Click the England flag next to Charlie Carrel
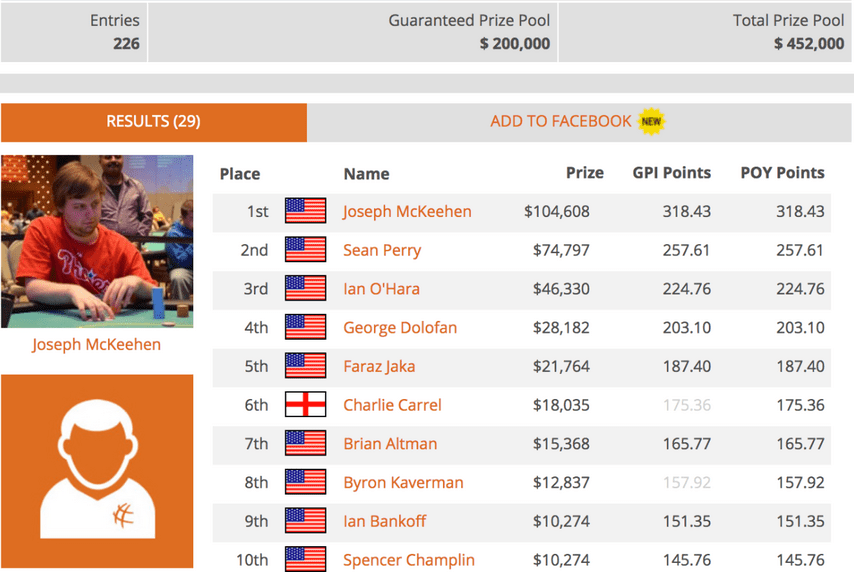The image size is (854, 572). 306,405
